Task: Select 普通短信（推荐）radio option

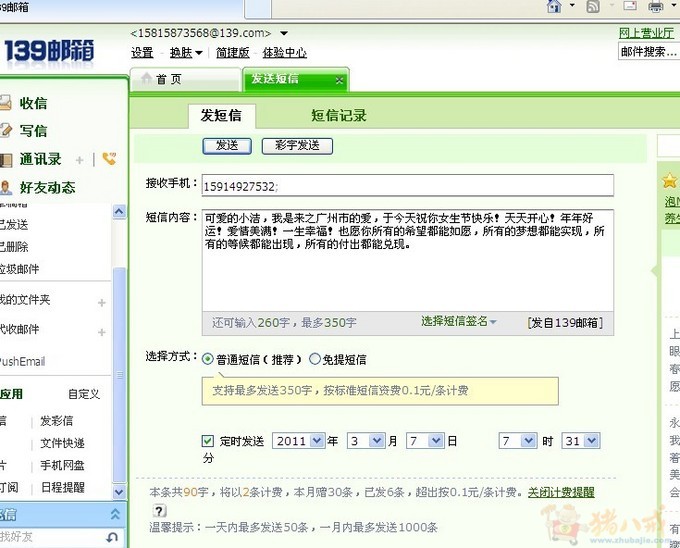Action: (x=208, y=359)
